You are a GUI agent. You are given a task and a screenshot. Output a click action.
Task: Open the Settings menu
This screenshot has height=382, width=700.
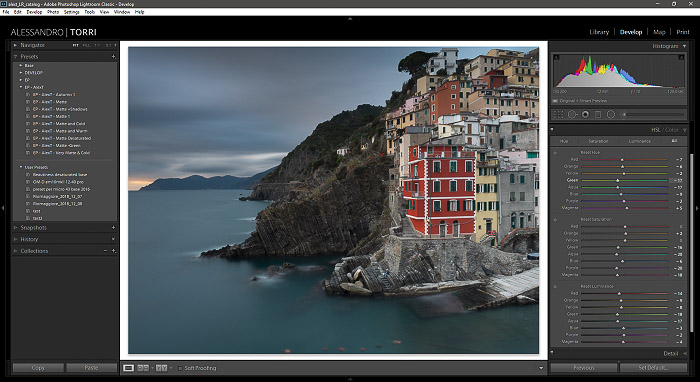tap(71, 12)
